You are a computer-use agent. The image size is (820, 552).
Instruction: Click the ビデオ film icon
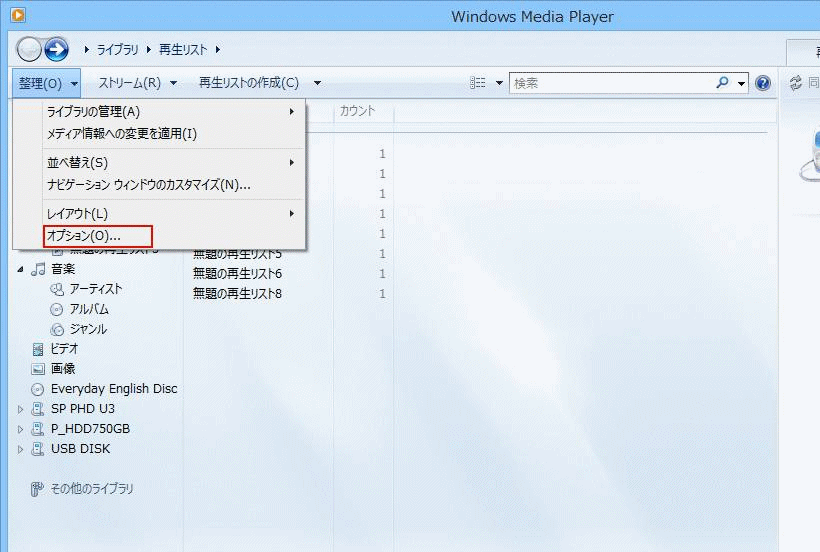(x=38, y=349)
